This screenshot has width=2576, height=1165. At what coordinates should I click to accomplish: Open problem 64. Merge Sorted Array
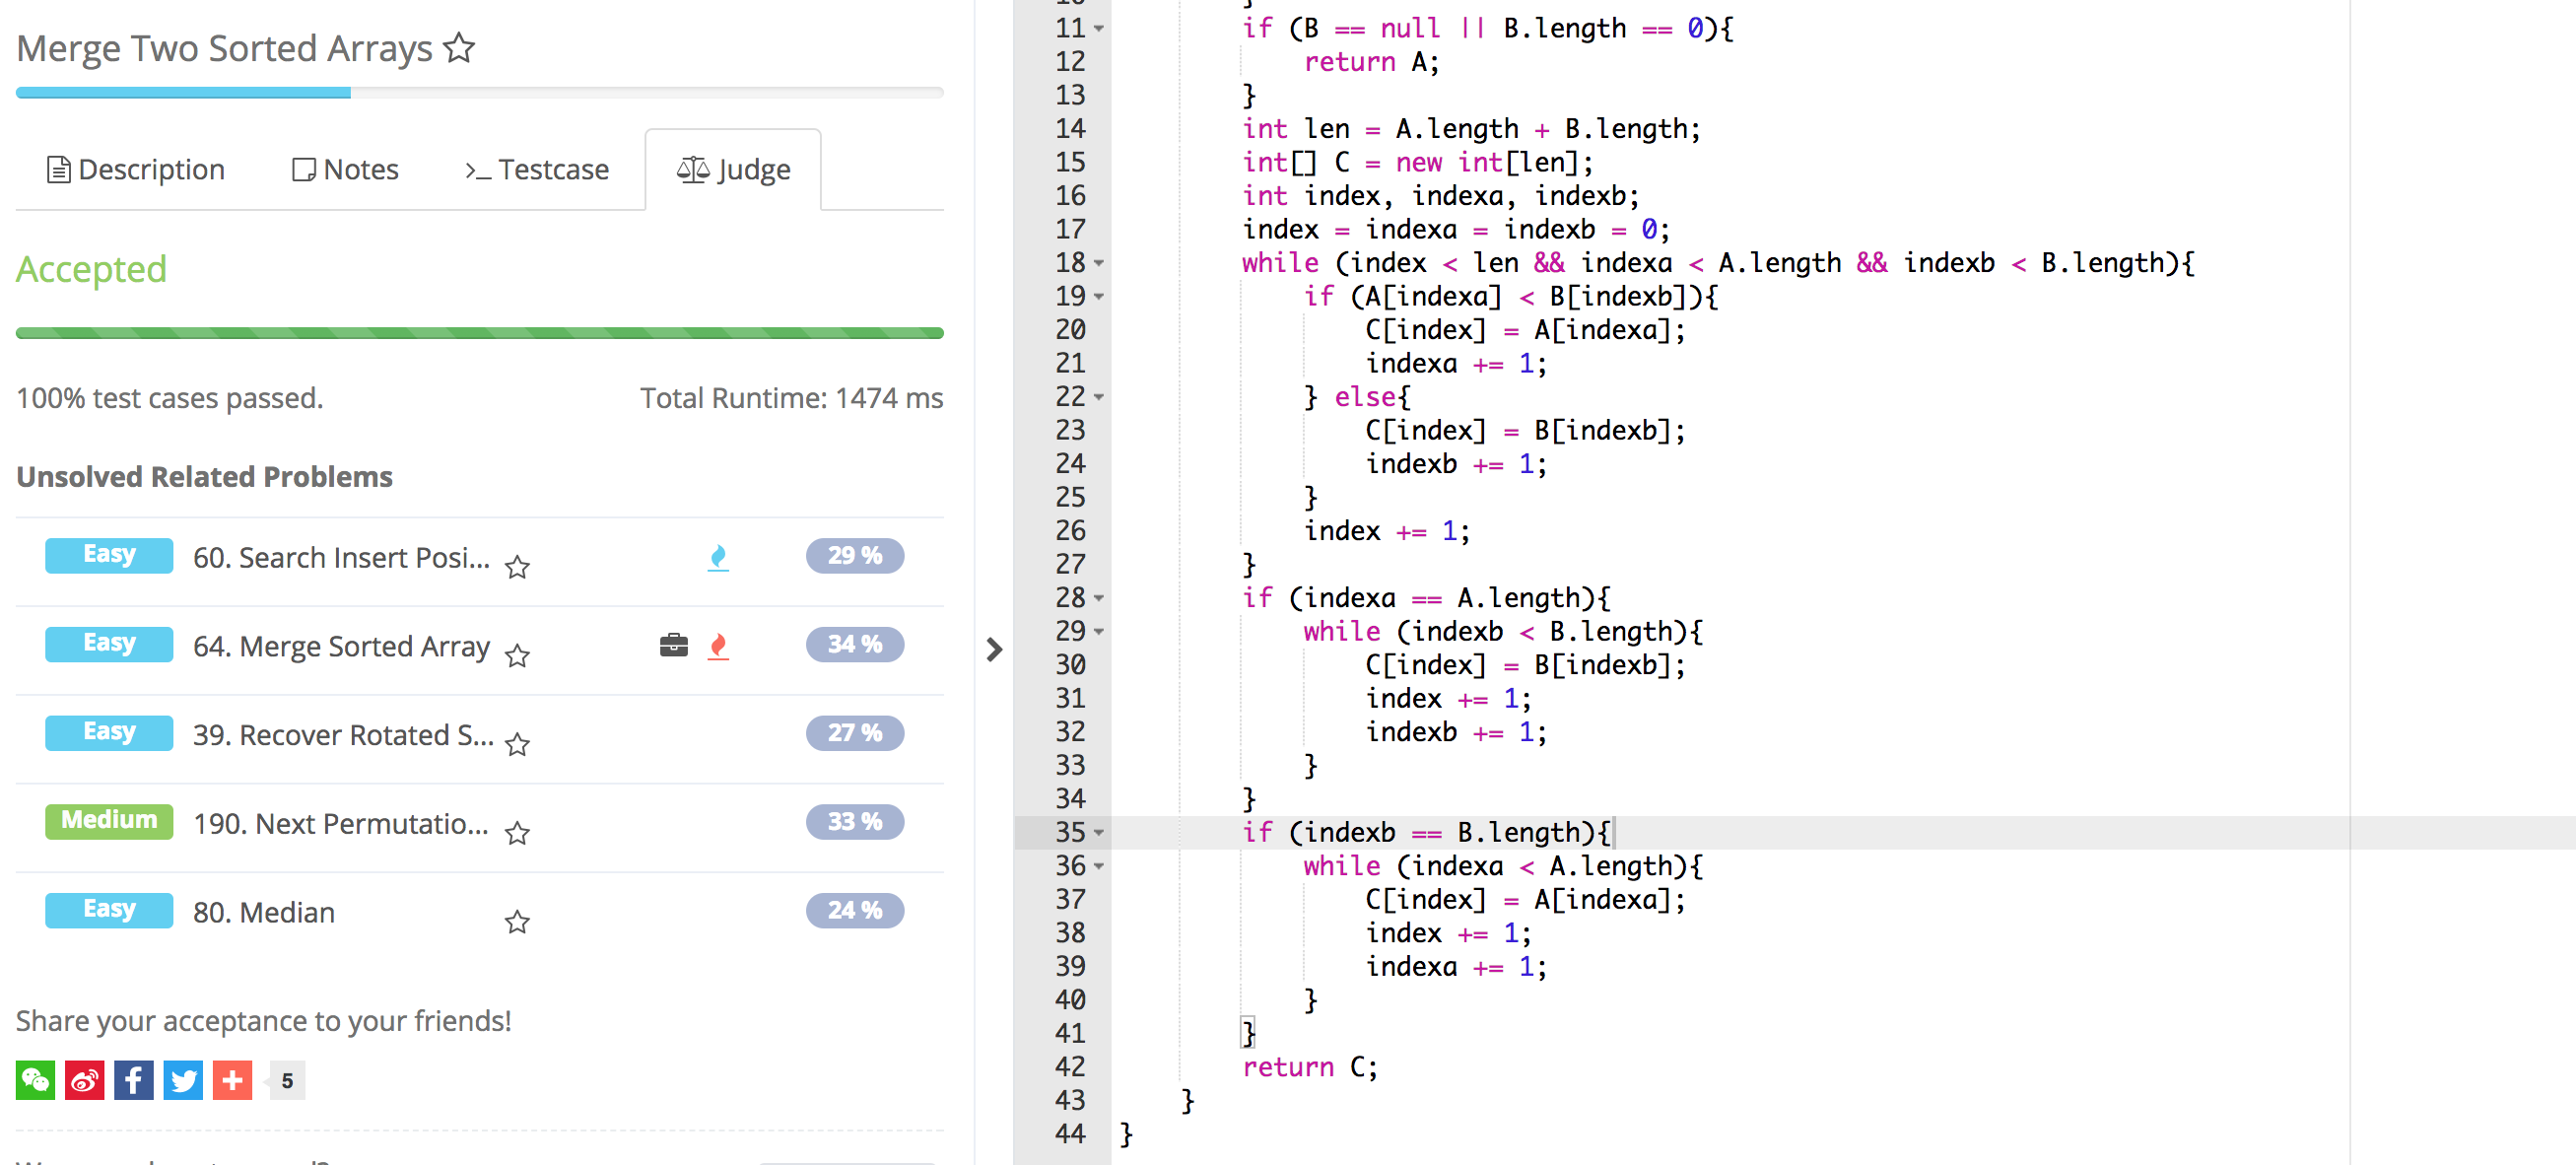(x=341, y=646)
